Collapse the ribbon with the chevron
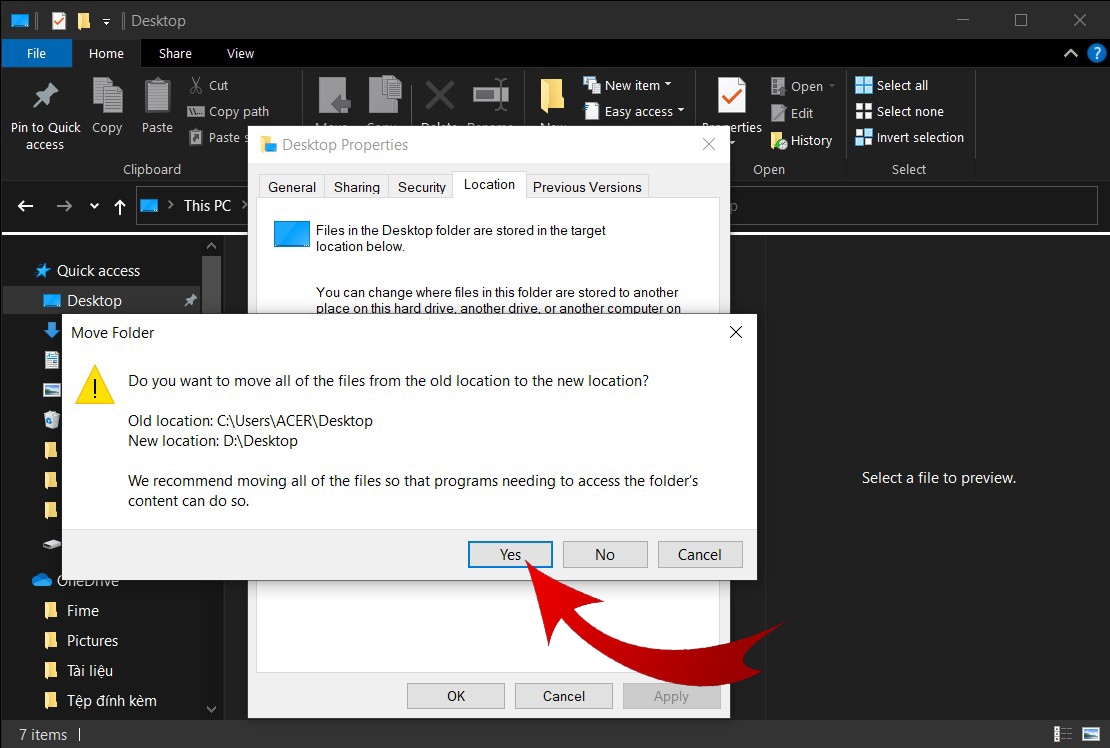Screen dimensions: 1110x748 [x=1070, y=53]
